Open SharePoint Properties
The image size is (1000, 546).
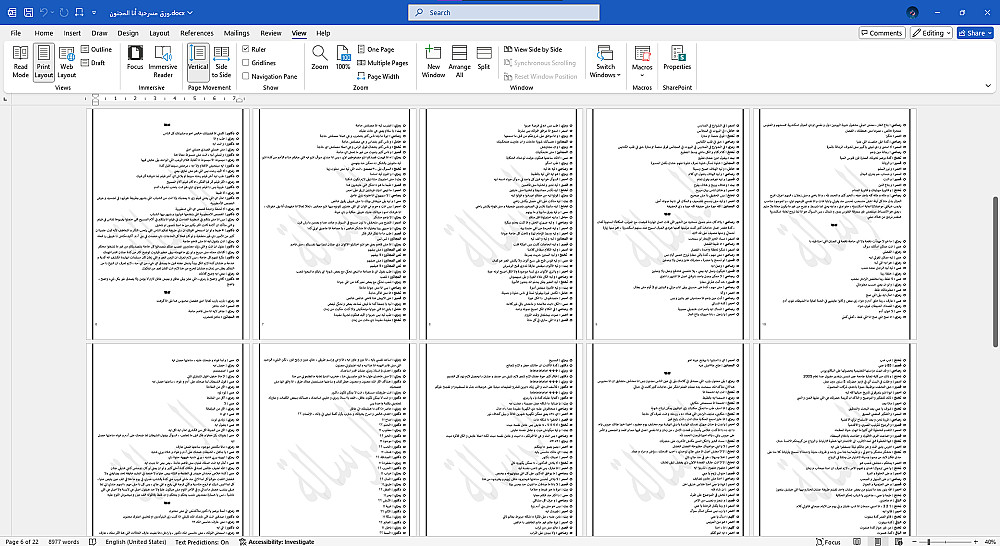coord(677,58)
